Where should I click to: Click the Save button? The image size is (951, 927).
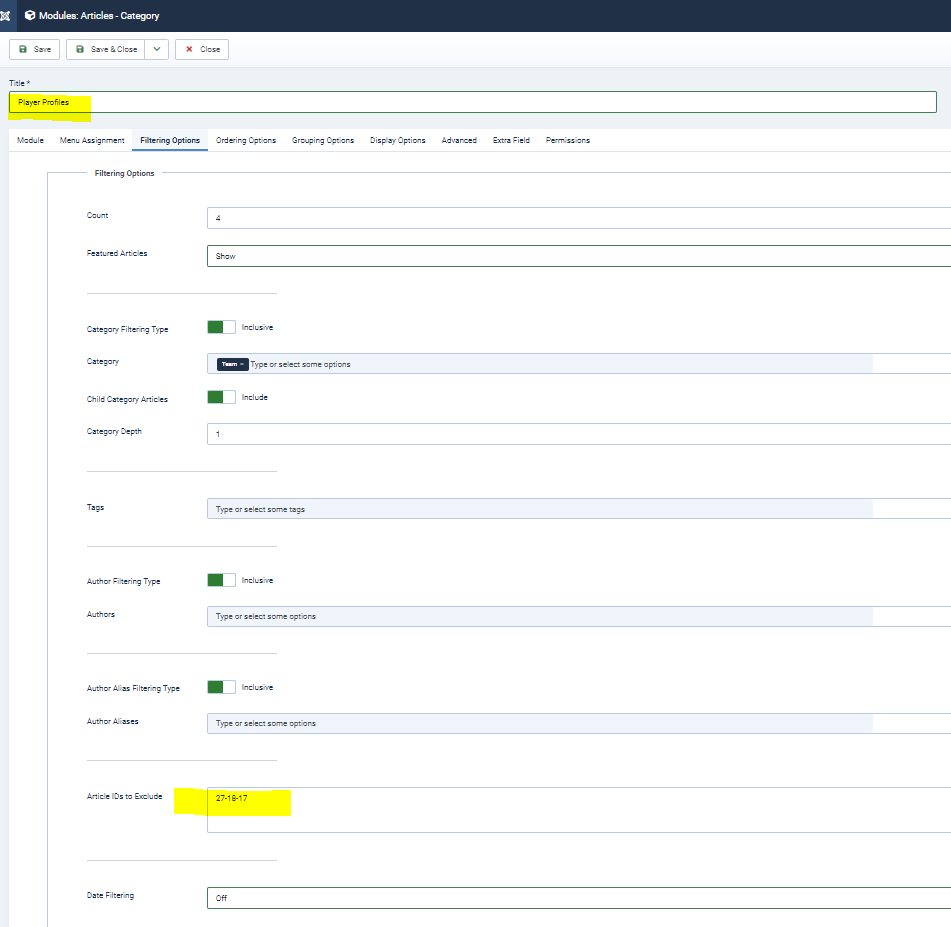35,49
